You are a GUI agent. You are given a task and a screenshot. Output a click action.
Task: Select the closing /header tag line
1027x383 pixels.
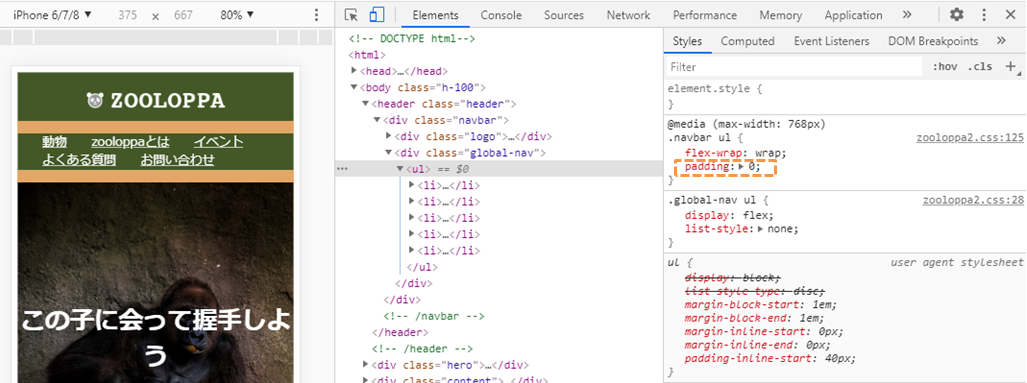(400, 333)
